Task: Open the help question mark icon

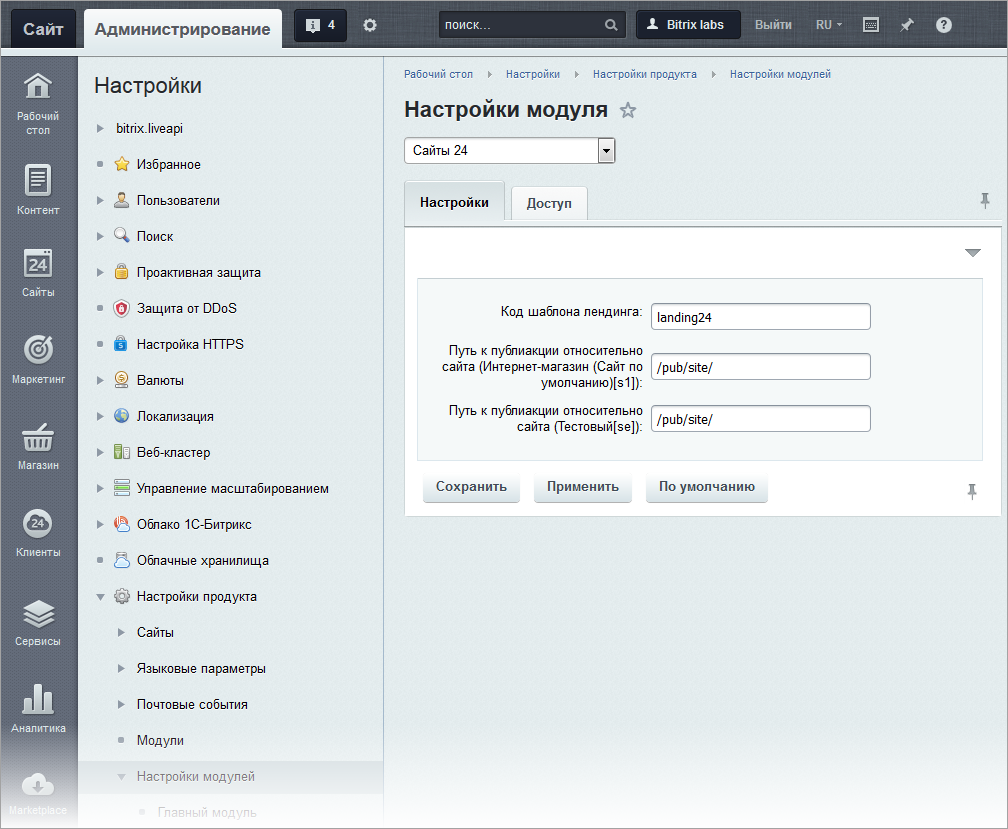Action: coord(943,25)
